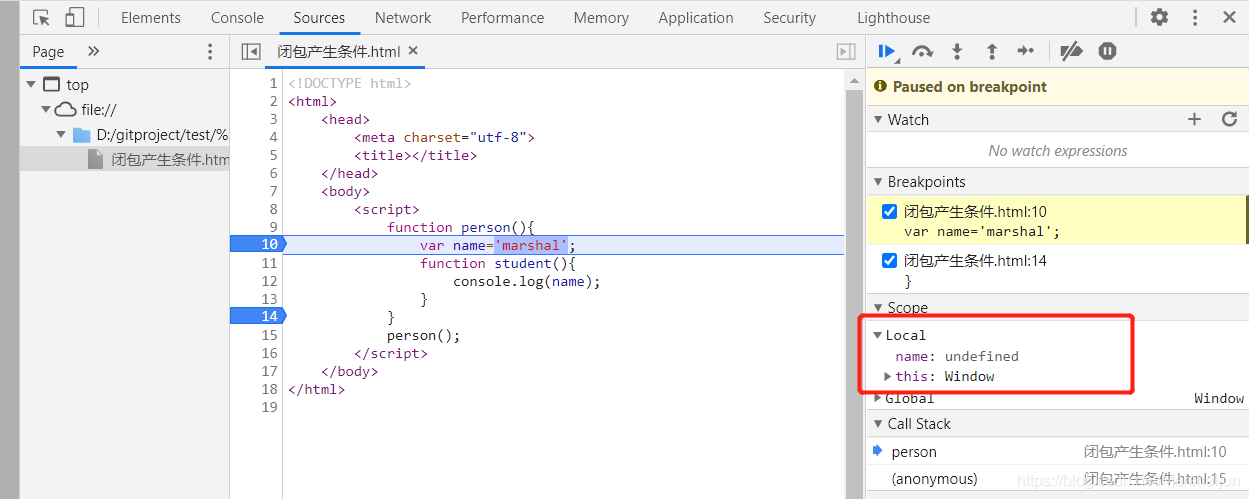Collapse the Breakpoints section

coord(877,182)
